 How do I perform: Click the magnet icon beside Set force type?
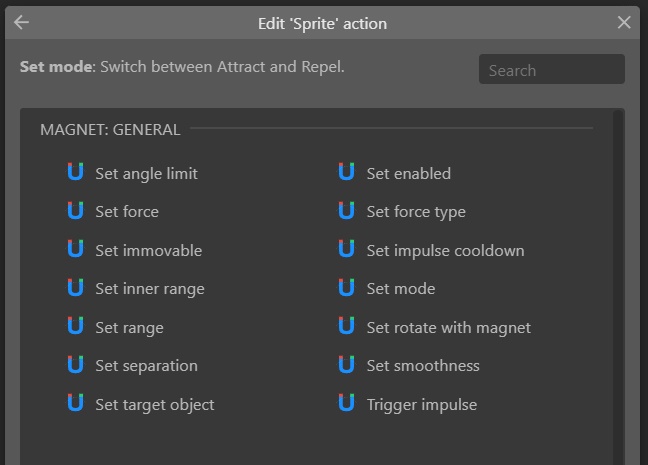(346, 211)
